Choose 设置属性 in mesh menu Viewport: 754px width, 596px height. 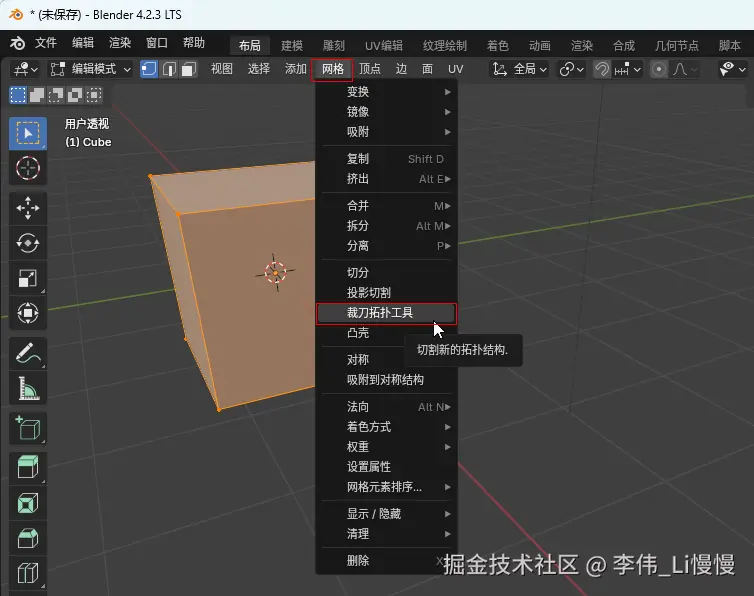(386, 467)
